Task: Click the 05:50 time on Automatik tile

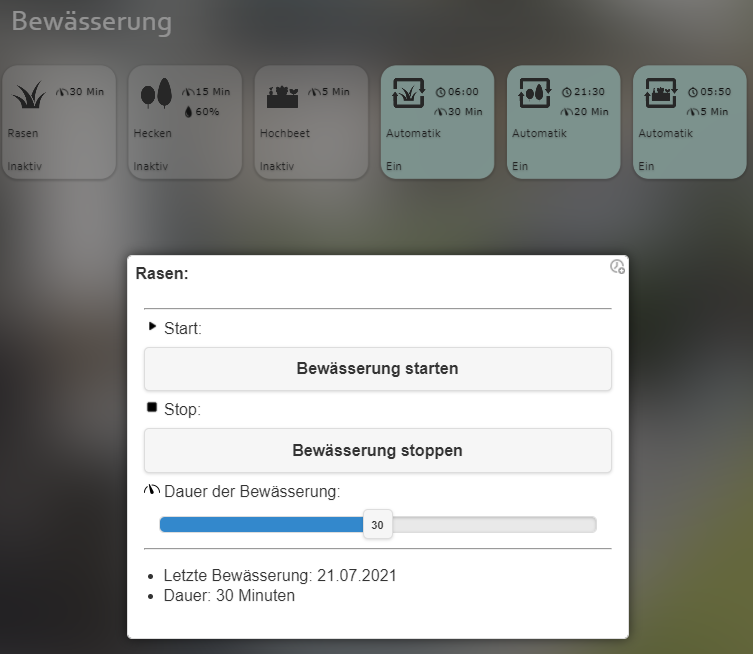Action: click(716, 92)
